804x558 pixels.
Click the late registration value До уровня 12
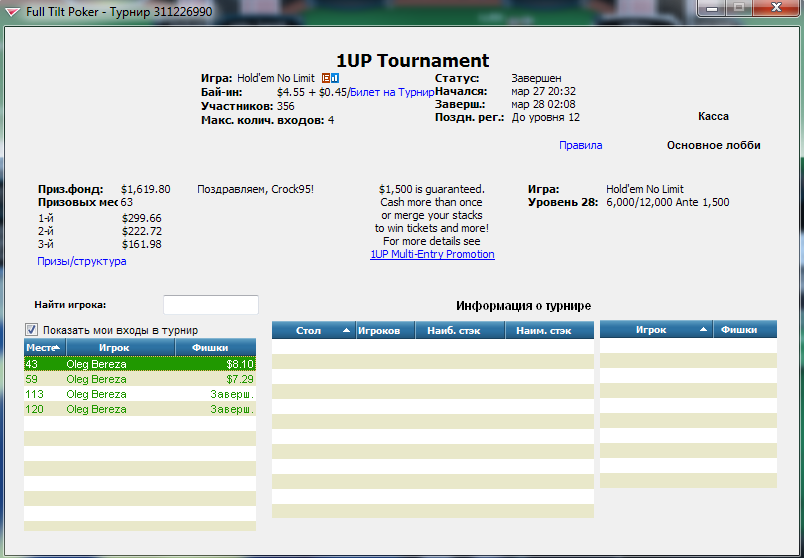click(546, 117)
